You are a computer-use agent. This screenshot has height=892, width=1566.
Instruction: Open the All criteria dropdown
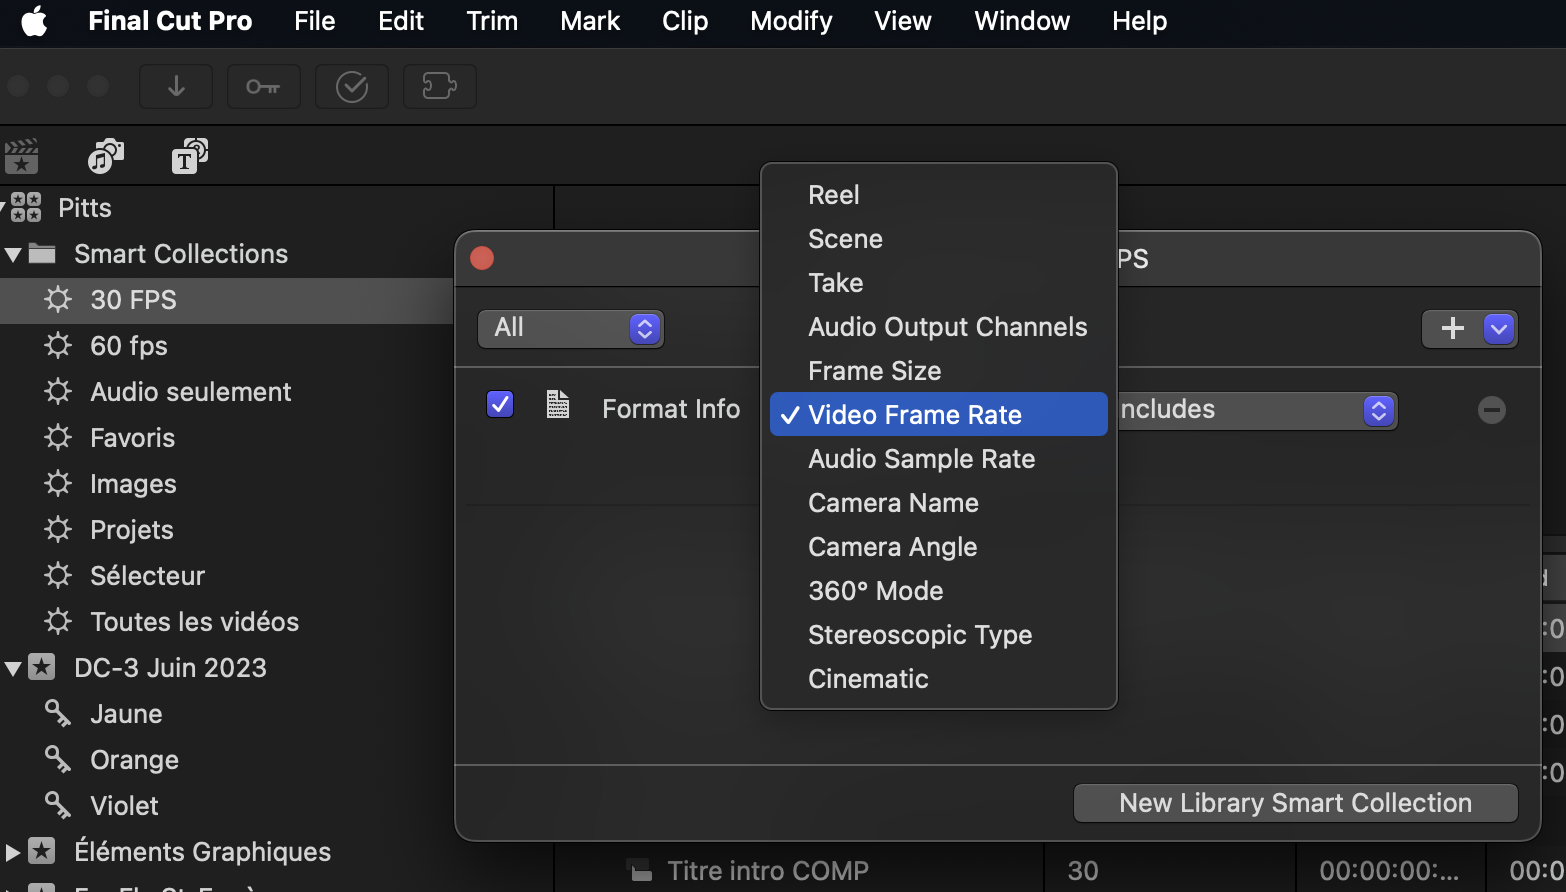571,328
